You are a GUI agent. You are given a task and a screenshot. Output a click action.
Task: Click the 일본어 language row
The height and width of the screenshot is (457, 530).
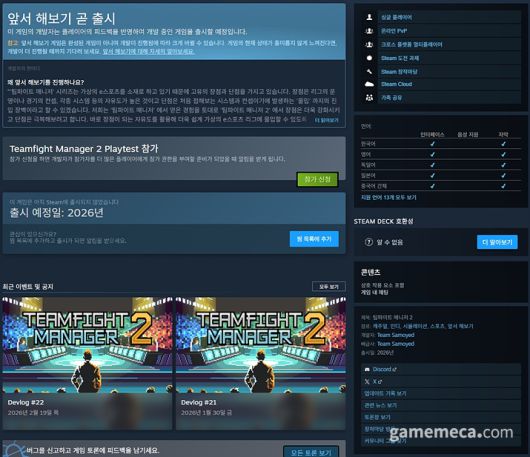[441, 175]
